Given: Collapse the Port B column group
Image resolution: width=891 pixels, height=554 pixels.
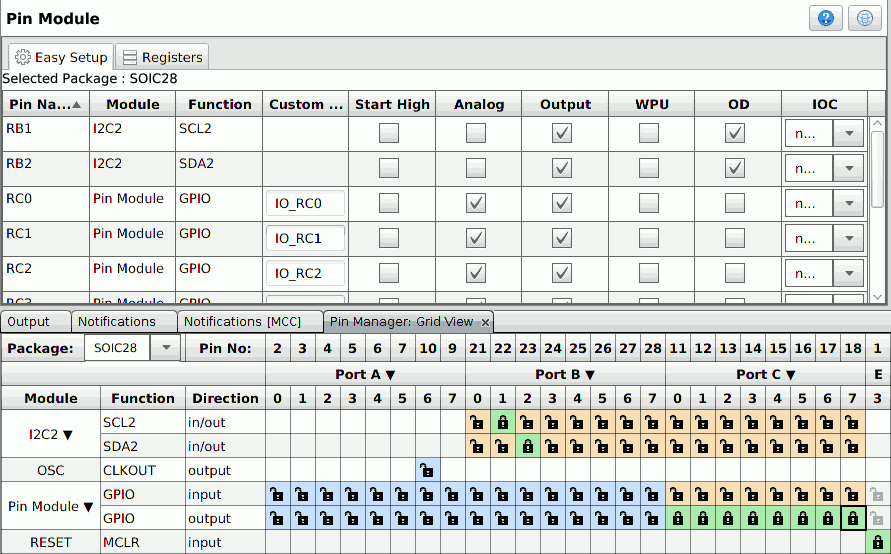Looking at the screenshot, I should (x=590, y=375).
